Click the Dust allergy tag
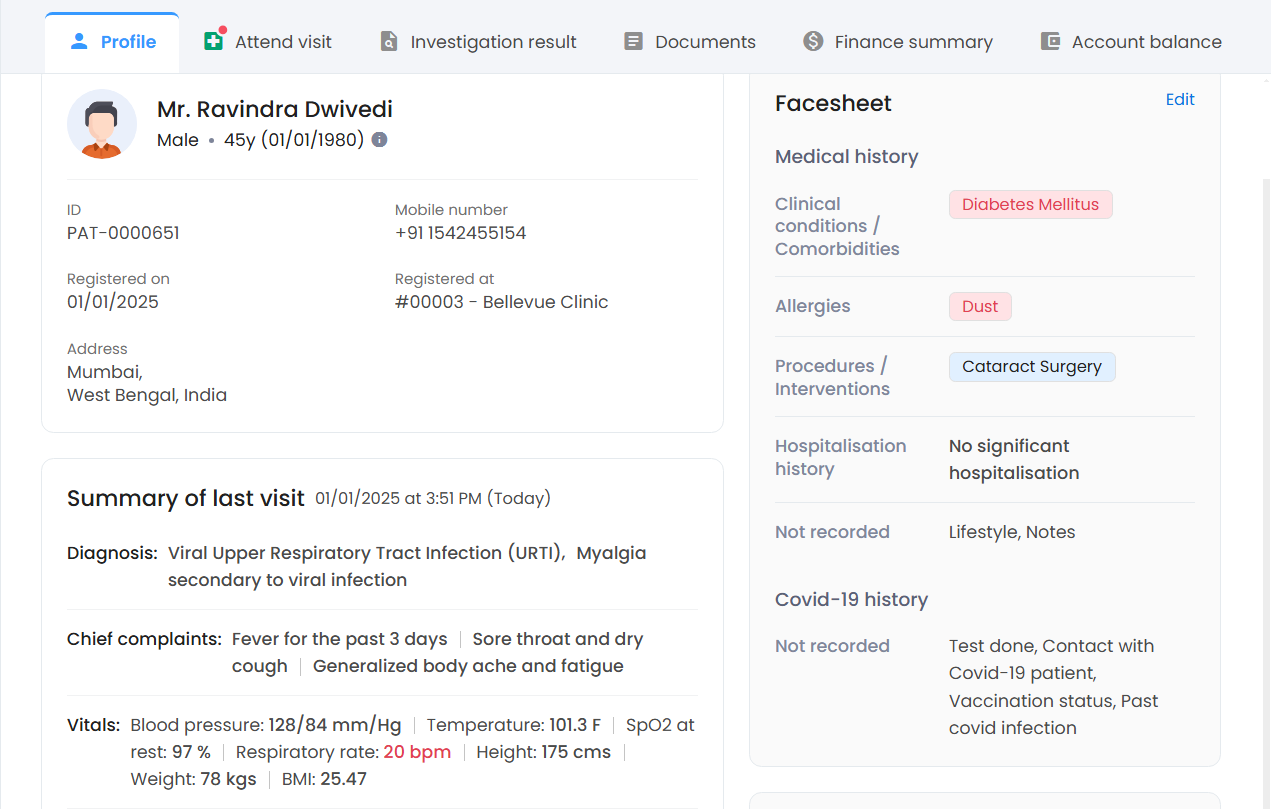This screenshot has height=809, width=1271. point(980,306)
